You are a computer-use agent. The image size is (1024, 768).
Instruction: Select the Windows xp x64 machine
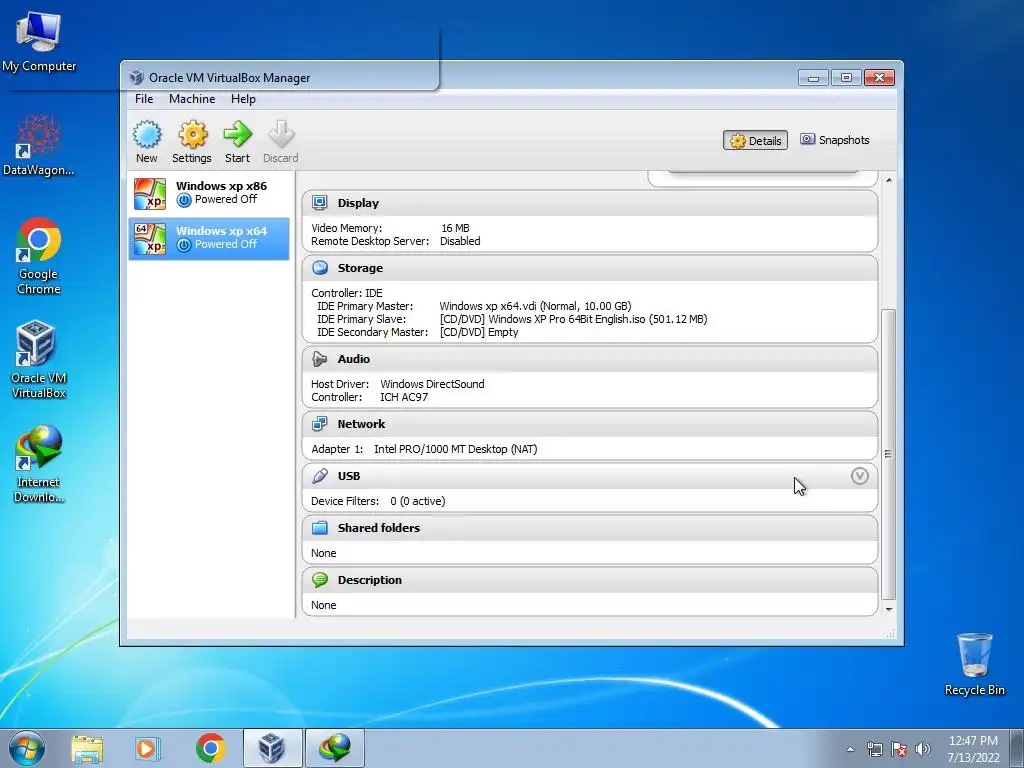pyautogui.click(x=209, y=239)
